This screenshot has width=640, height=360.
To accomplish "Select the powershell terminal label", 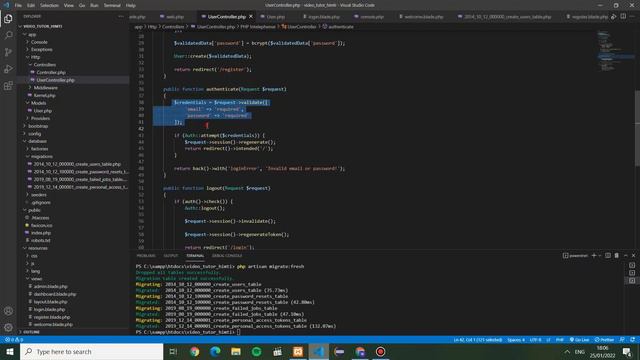I will (576, 256).
